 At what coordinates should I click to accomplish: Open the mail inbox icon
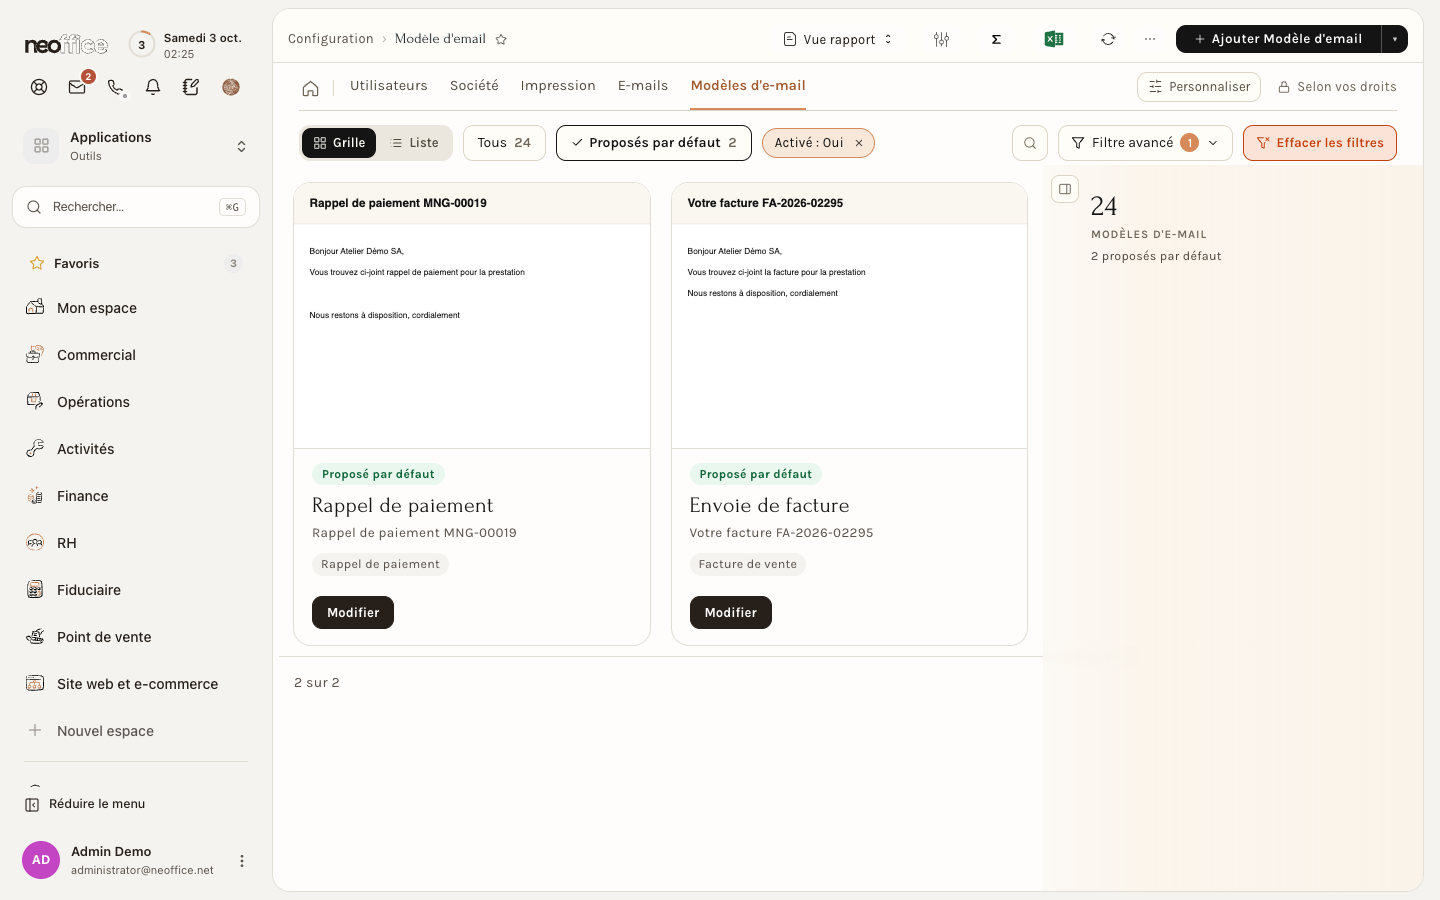(77, 87)
